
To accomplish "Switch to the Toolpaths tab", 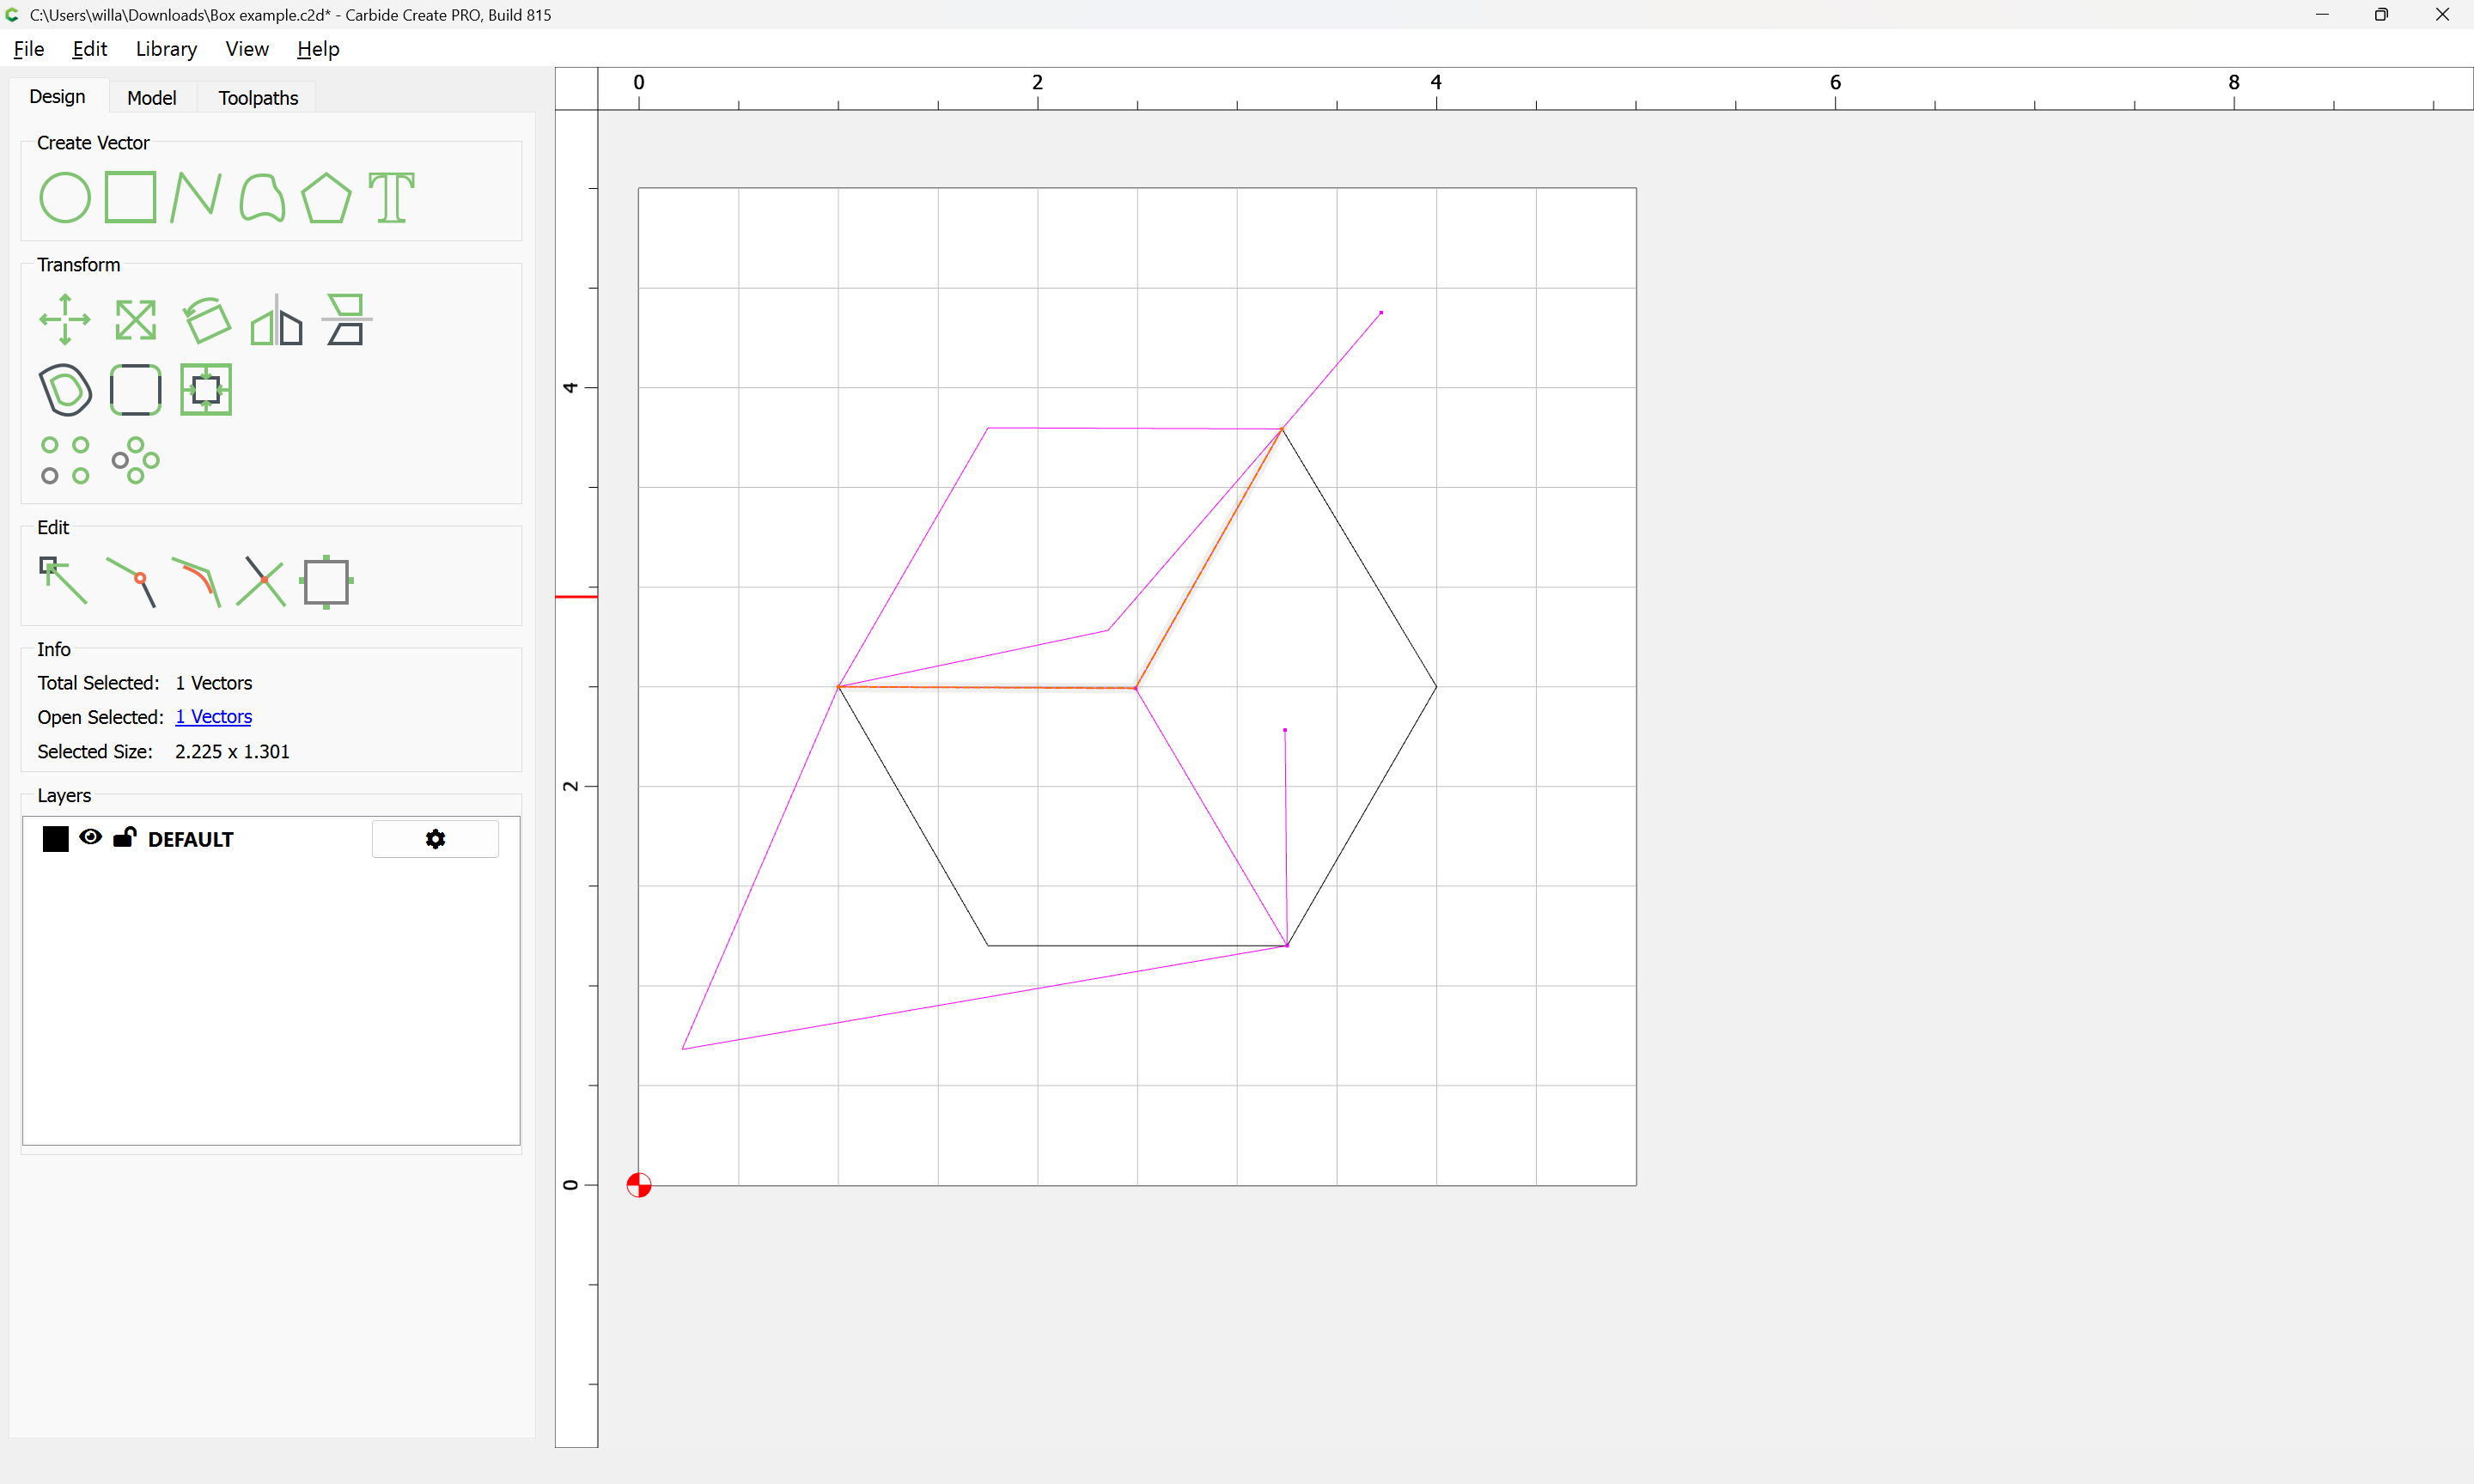I will click(258, 98).
